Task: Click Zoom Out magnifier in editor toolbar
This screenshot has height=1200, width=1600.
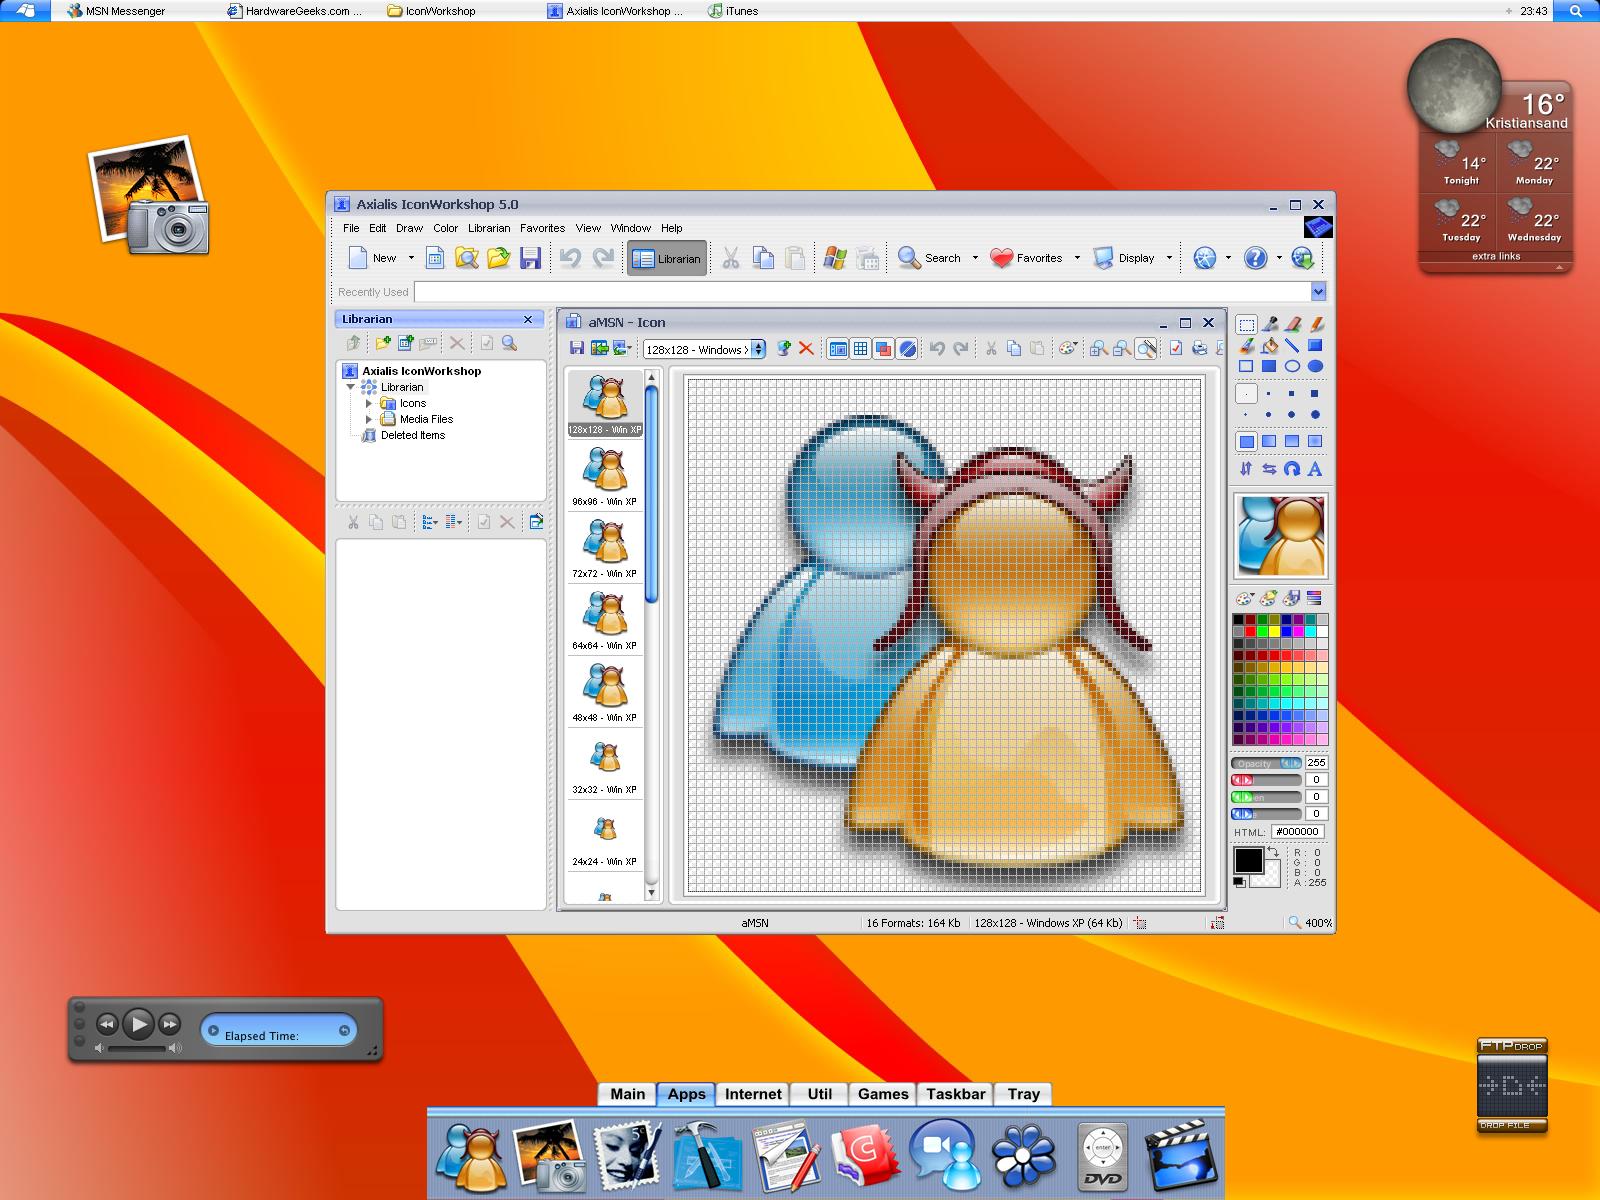Action: coord(1122,348)
